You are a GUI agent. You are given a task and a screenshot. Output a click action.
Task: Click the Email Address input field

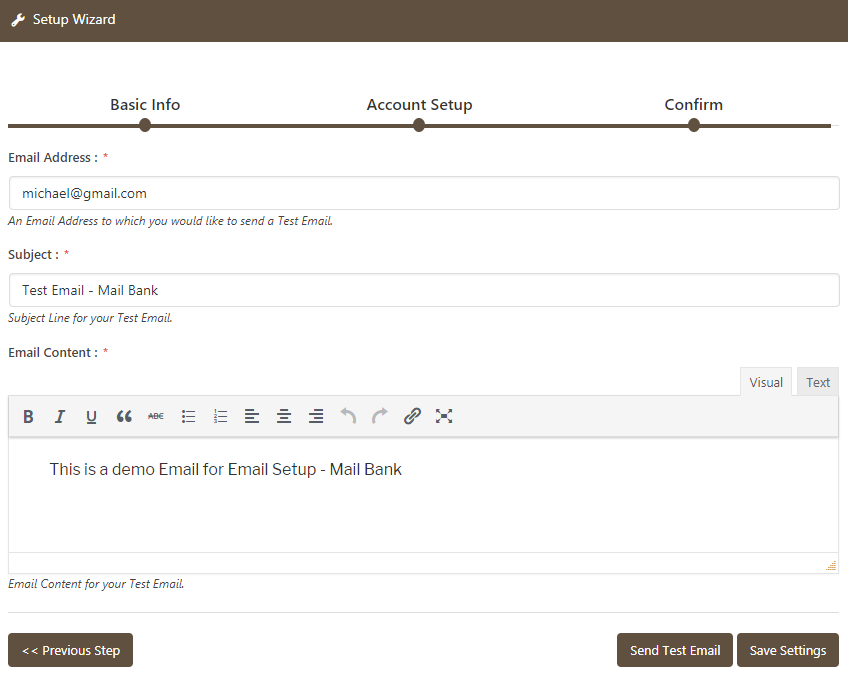click(423, 194)
